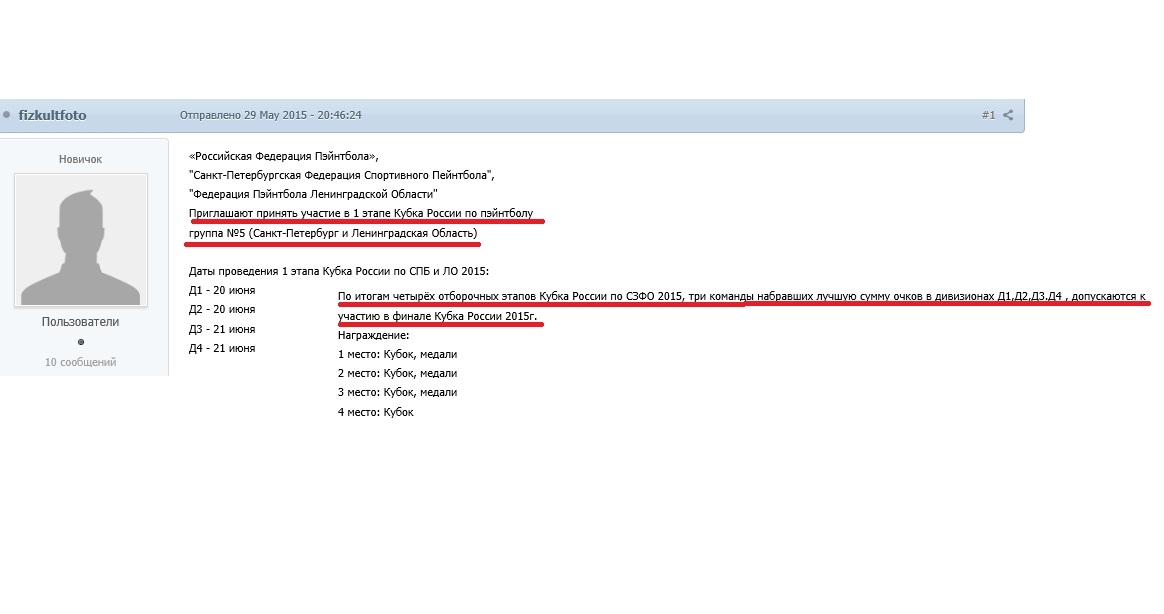Click '2 место: Кубок, медали' line
This screenshot has height=614, width=1164.
point(397,373)
